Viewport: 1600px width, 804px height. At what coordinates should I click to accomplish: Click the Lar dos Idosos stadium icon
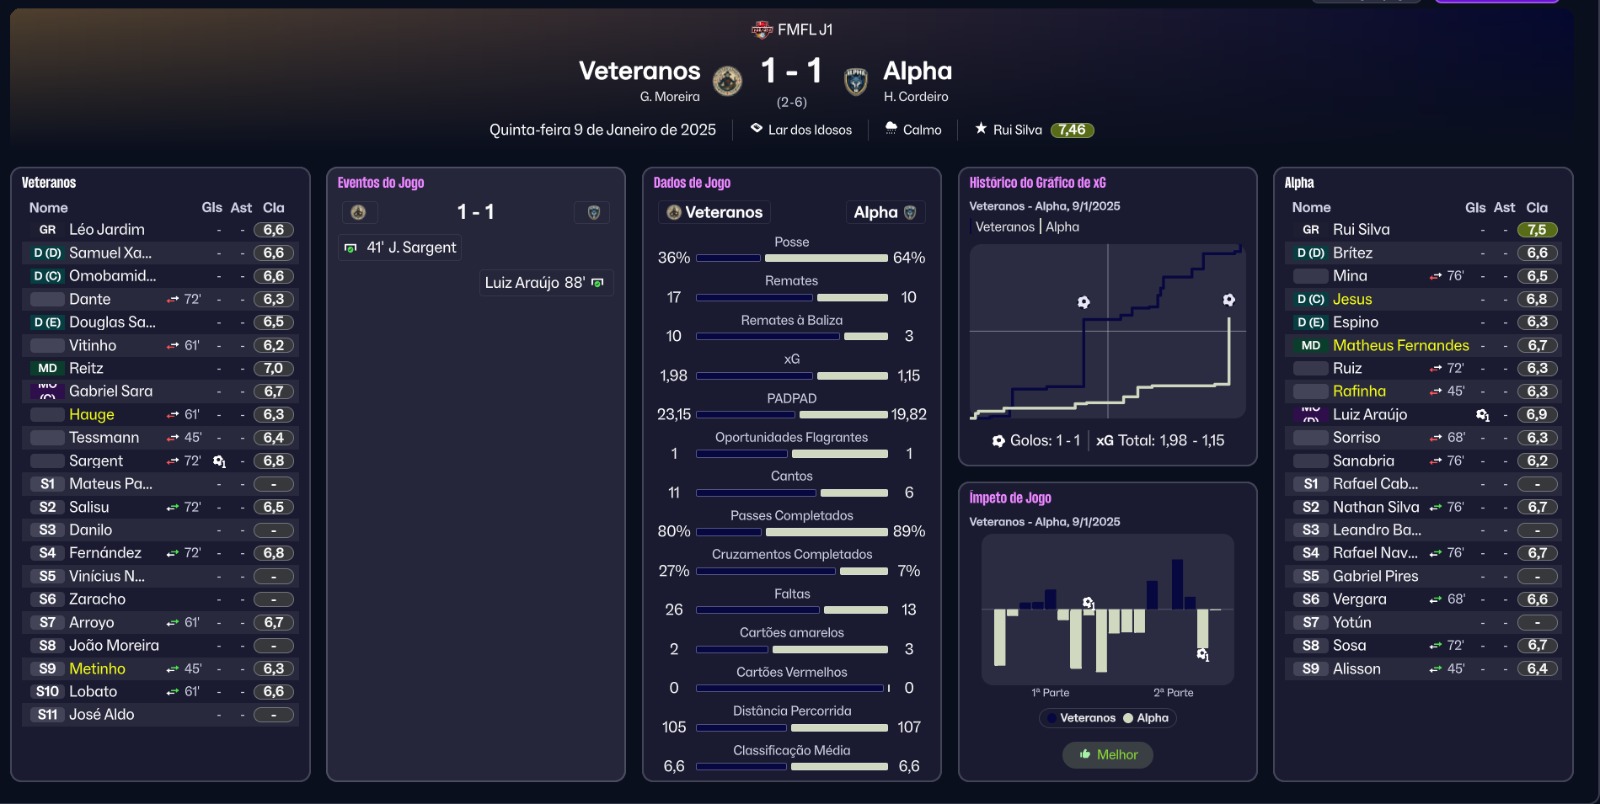tap(757, 129)
